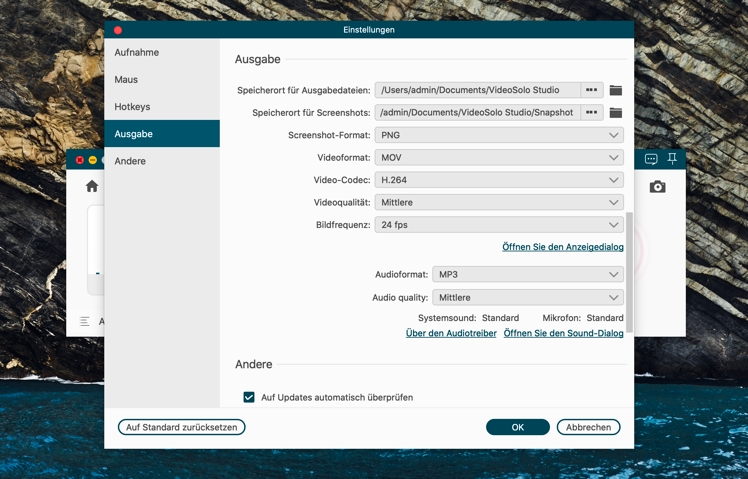Viewport: 748px width, 479px height.
Task: Toggle automatic update check checkbox
Action: click(249, 397)
